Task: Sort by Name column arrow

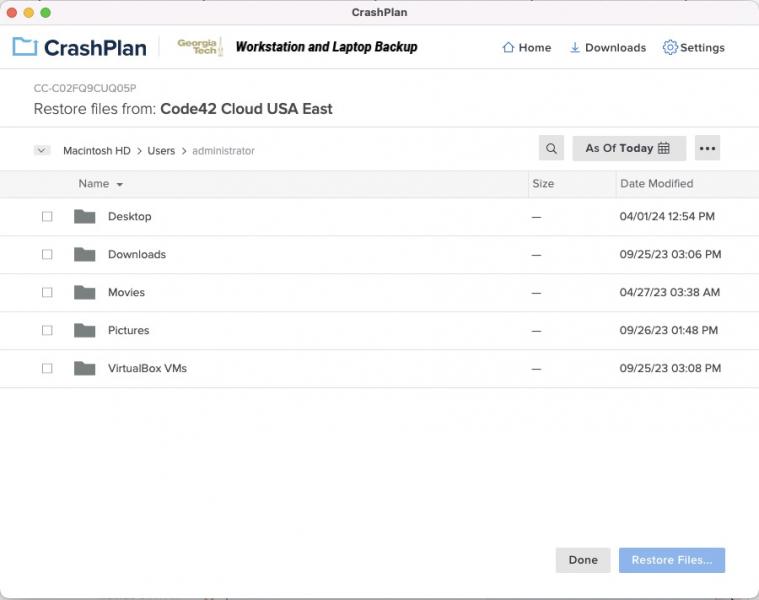Action: 120,185
